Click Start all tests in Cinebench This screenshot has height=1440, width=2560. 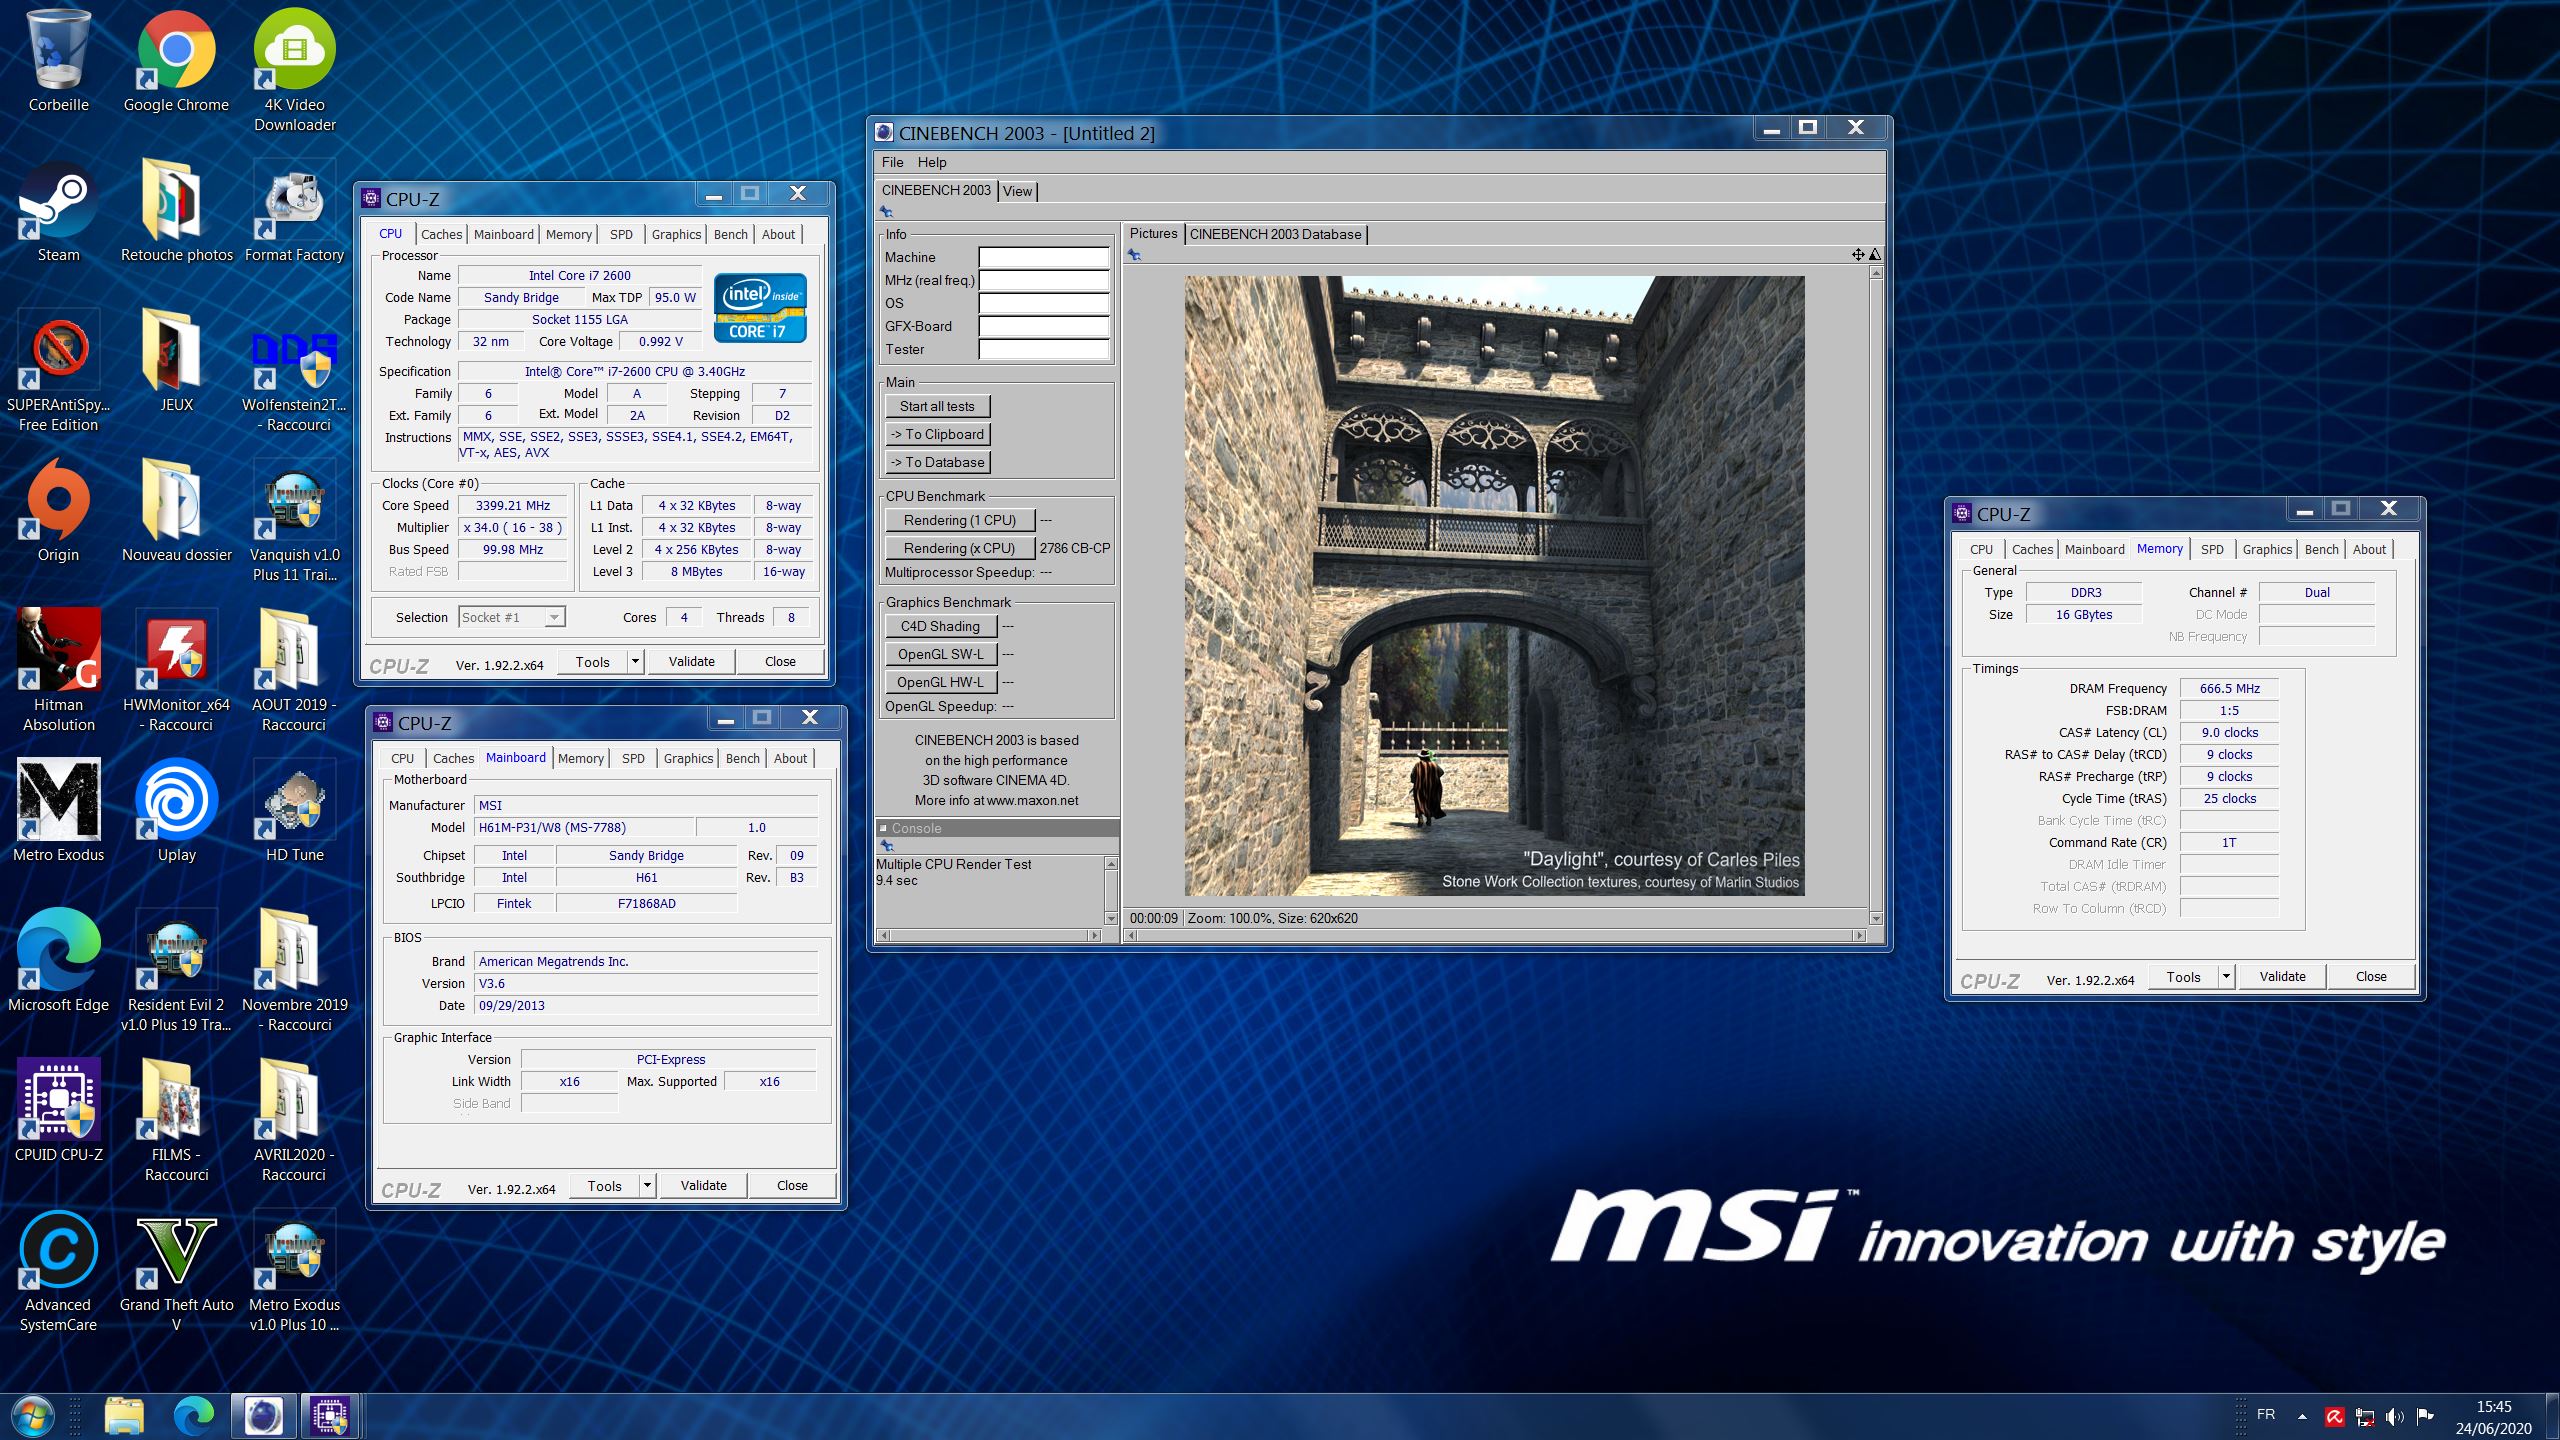pyautogui.click(x=937, y=406)
